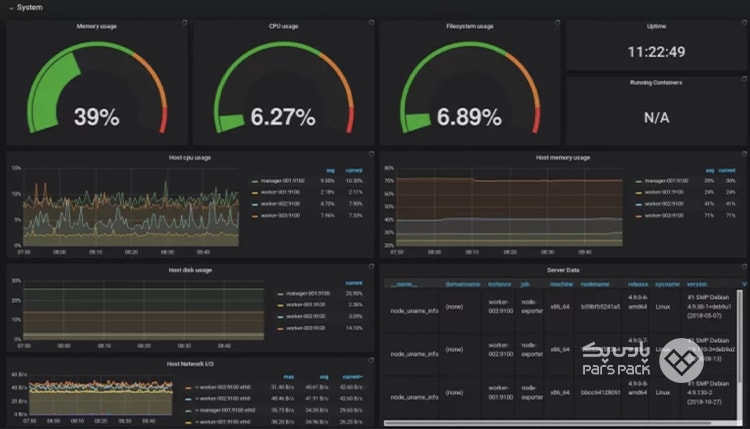750x429 pixels.
Task: Open the Server Data panel title menu
Action: coord(563,270)
